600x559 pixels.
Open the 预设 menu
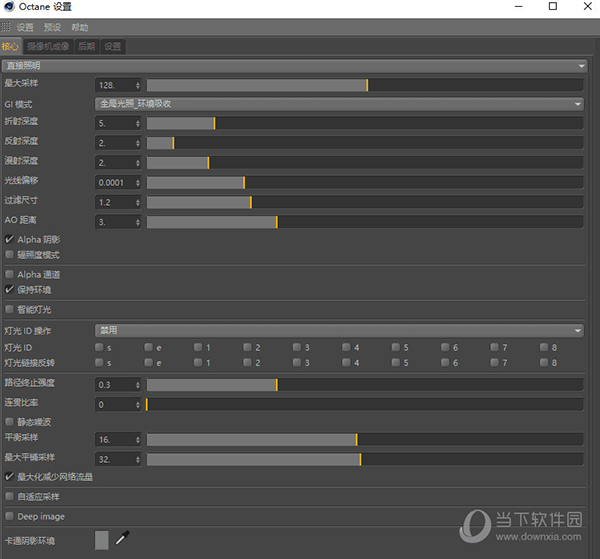[x=52, y=27]
